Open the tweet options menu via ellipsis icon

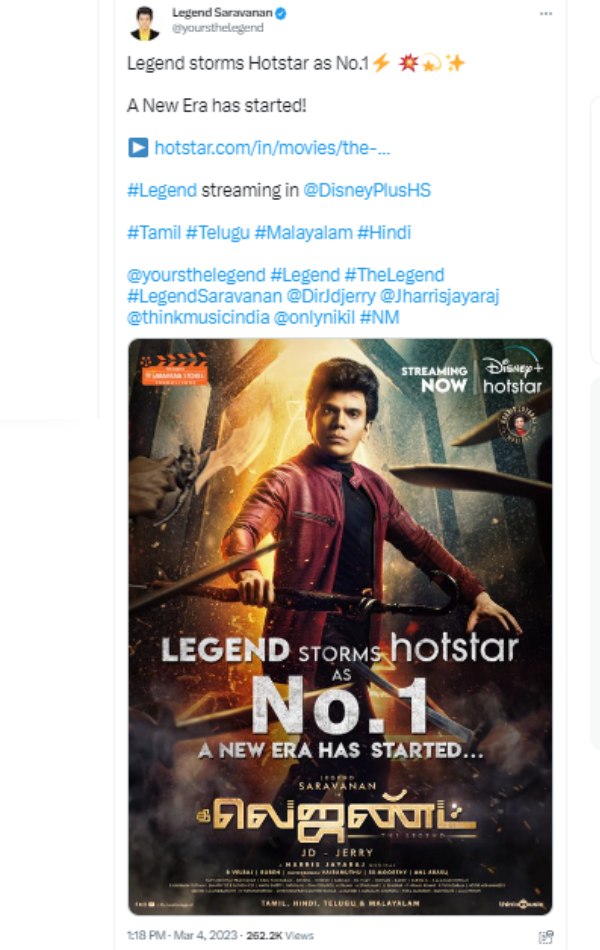546,12
